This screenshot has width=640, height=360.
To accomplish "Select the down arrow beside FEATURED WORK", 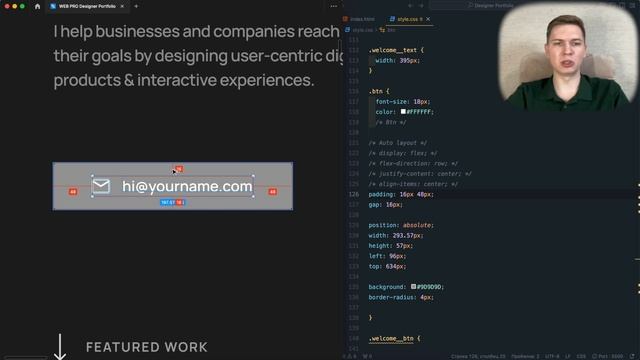I will 60,347.
